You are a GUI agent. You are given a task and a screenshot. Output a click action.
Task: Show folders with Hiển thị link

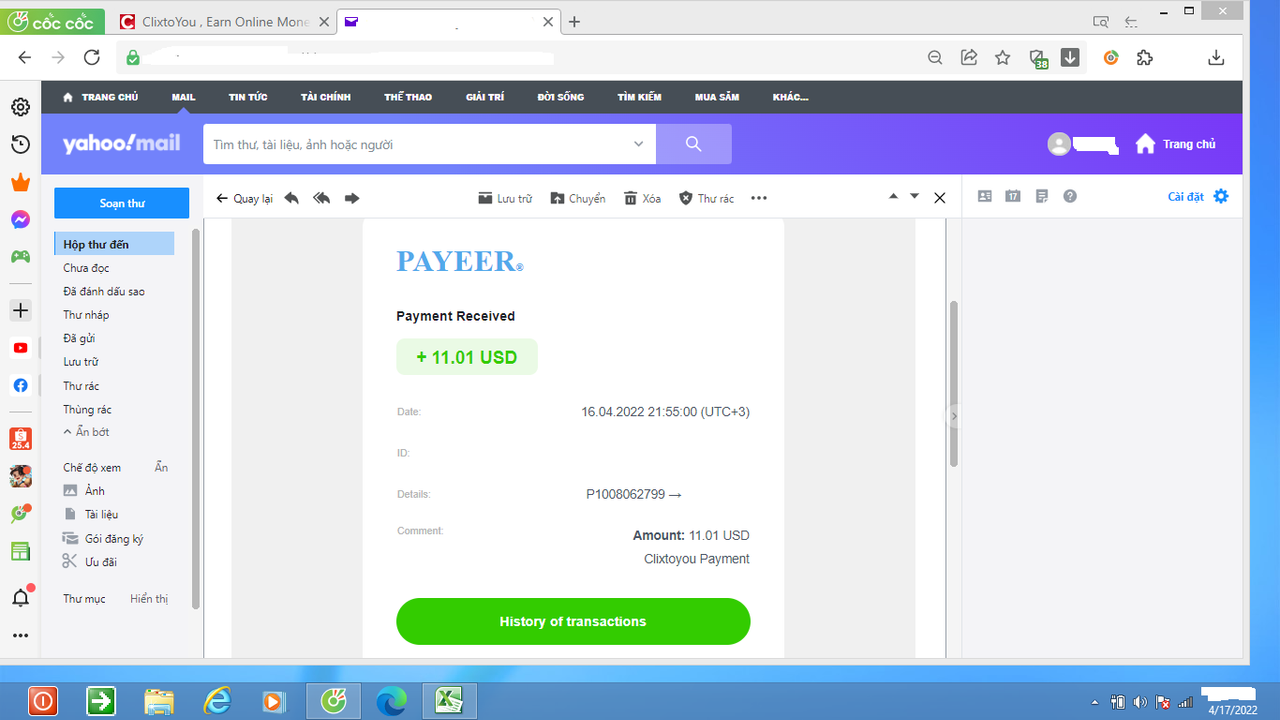click(x=149, y=599)
